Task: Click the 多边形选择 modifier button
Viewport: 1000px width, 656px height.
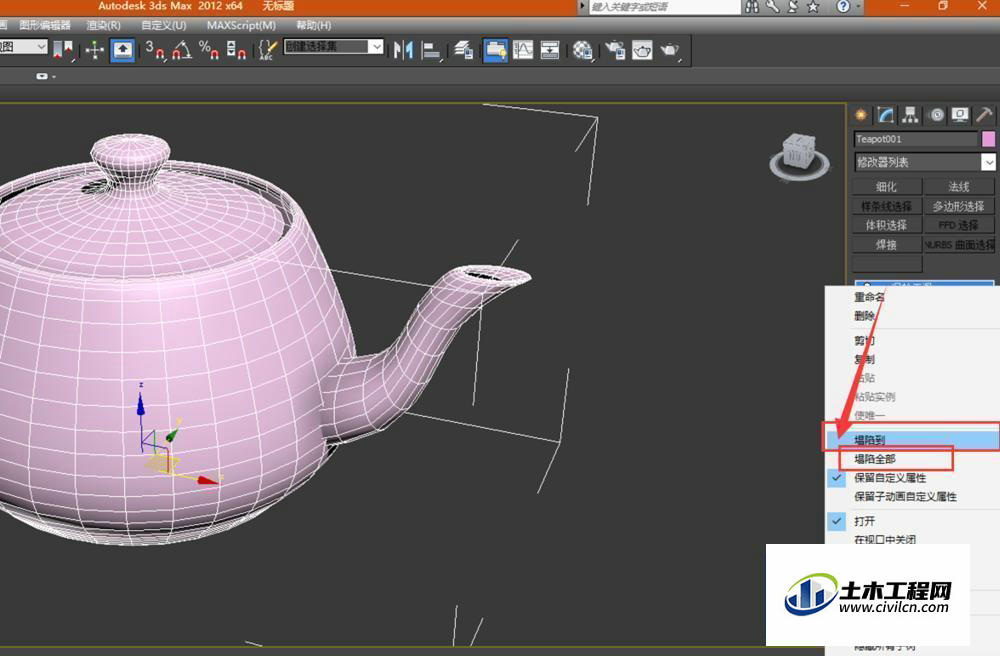Action: coord(959,206)
